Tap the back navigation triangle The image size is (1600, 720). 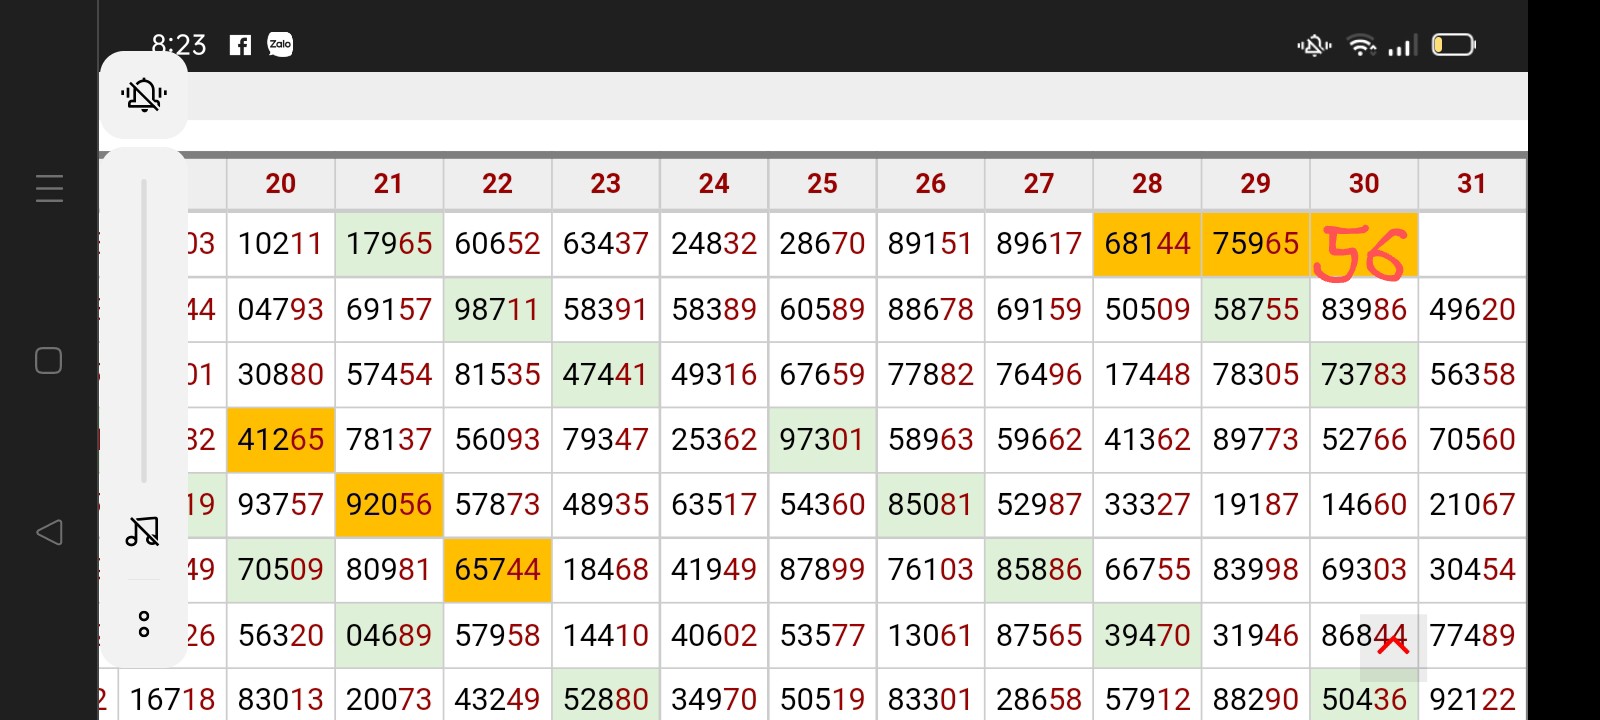pos(49,532)
